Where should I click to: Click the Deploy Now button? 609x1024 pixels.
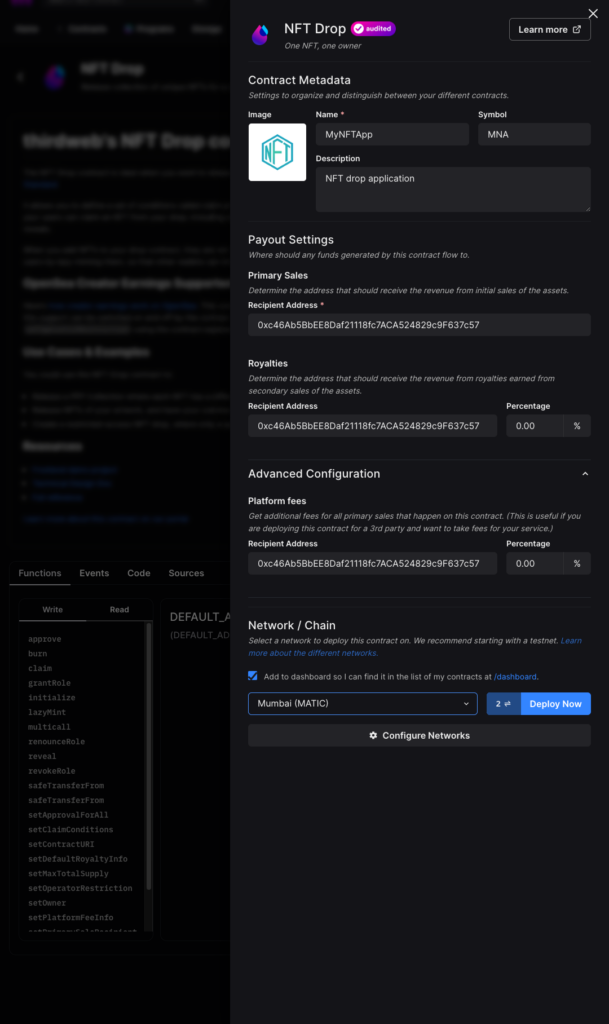click(555, 703)
